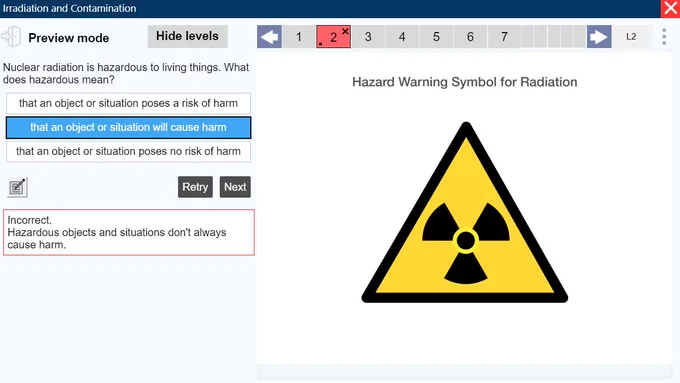This screenshot has width=680, height=383.
Task: Go to next question with right arrow
Action: pyautogui.click(x=599, y=37)
